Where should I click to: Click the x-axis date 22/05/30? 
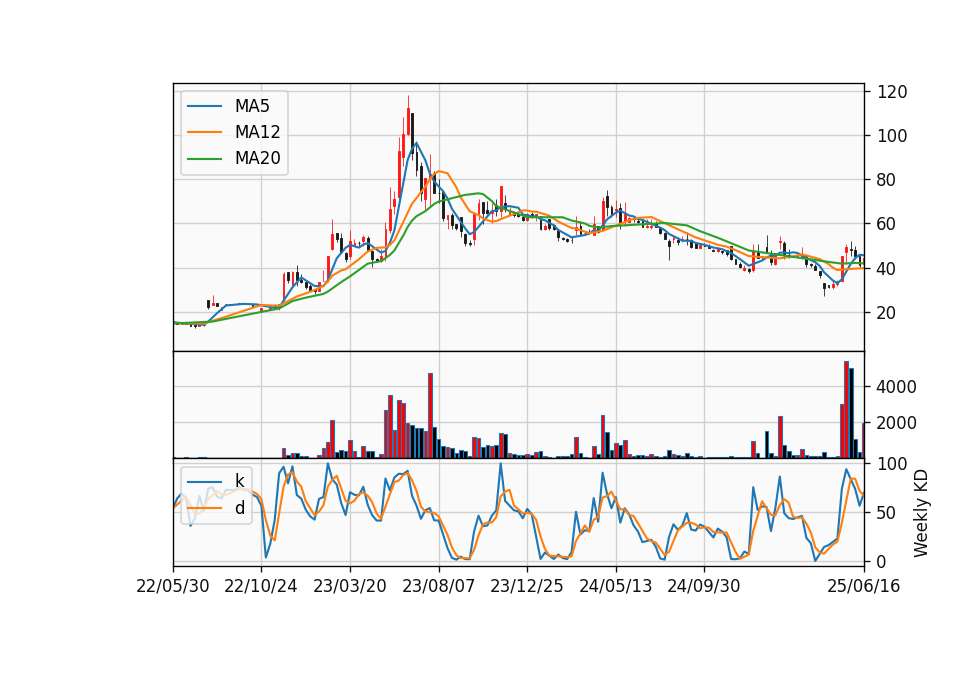173,586
